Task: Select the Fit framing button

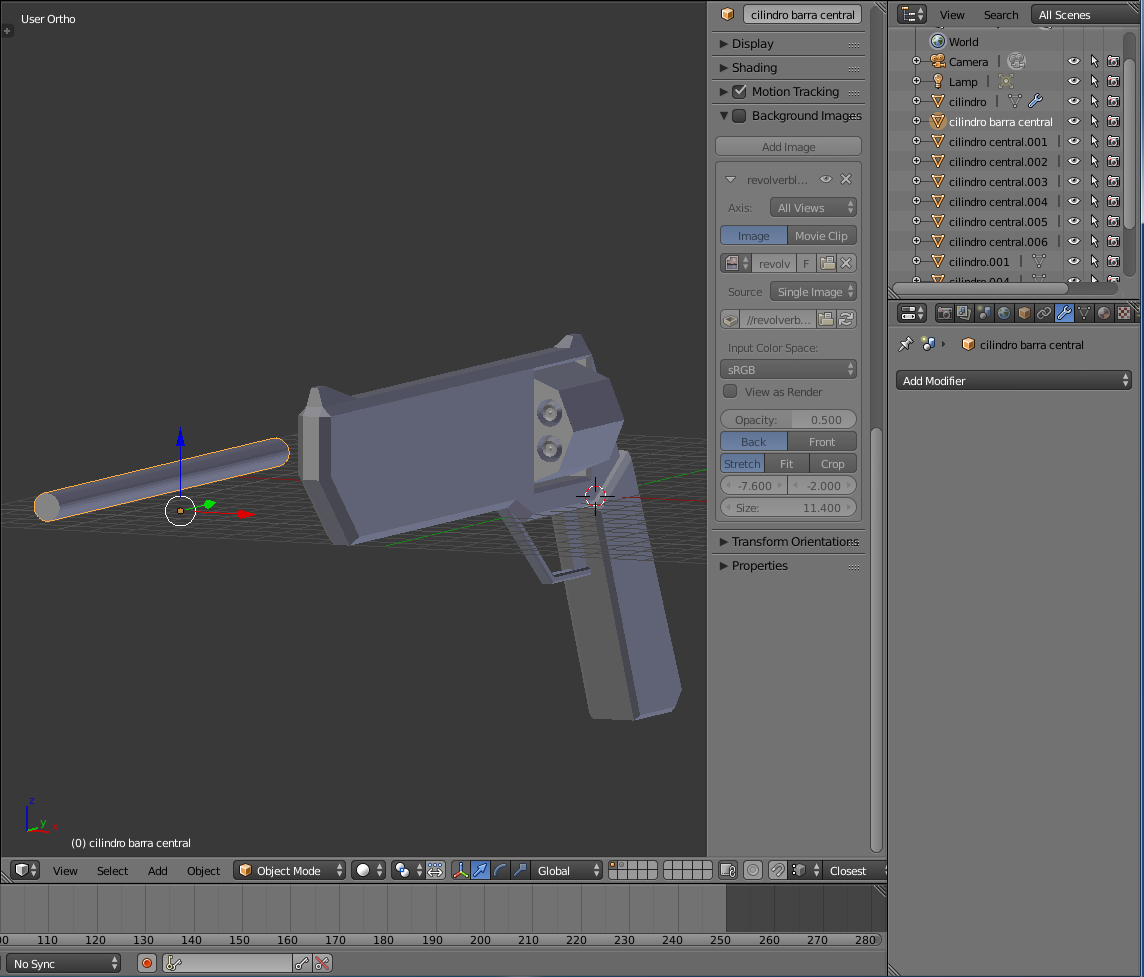Action: pos(786,463)
